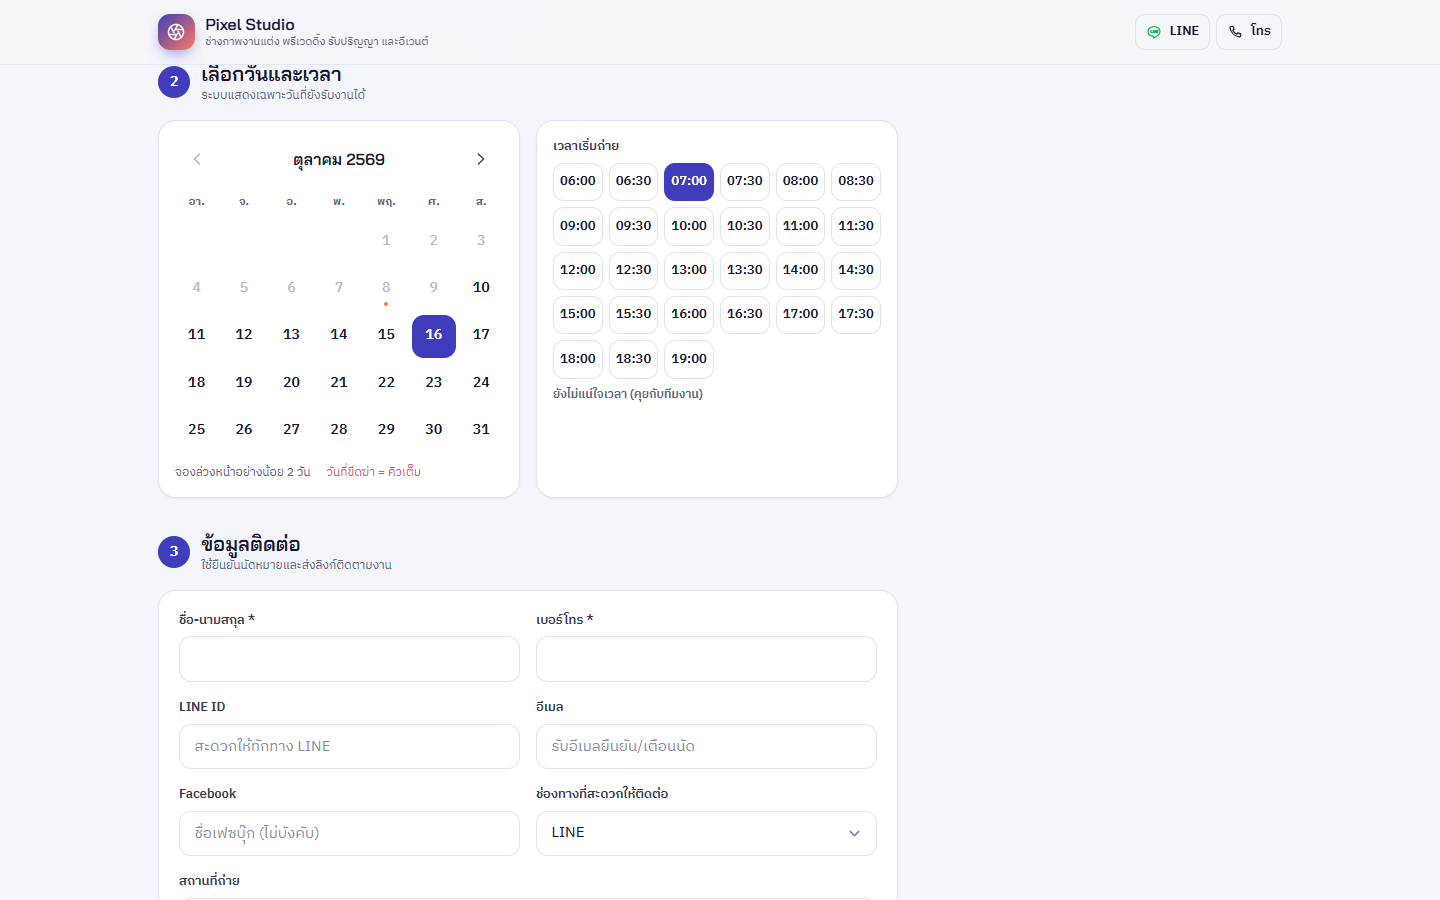Pick the 10:00 time slot
The width and height of the screenshot is (1440, 900).
coord(689,226)
